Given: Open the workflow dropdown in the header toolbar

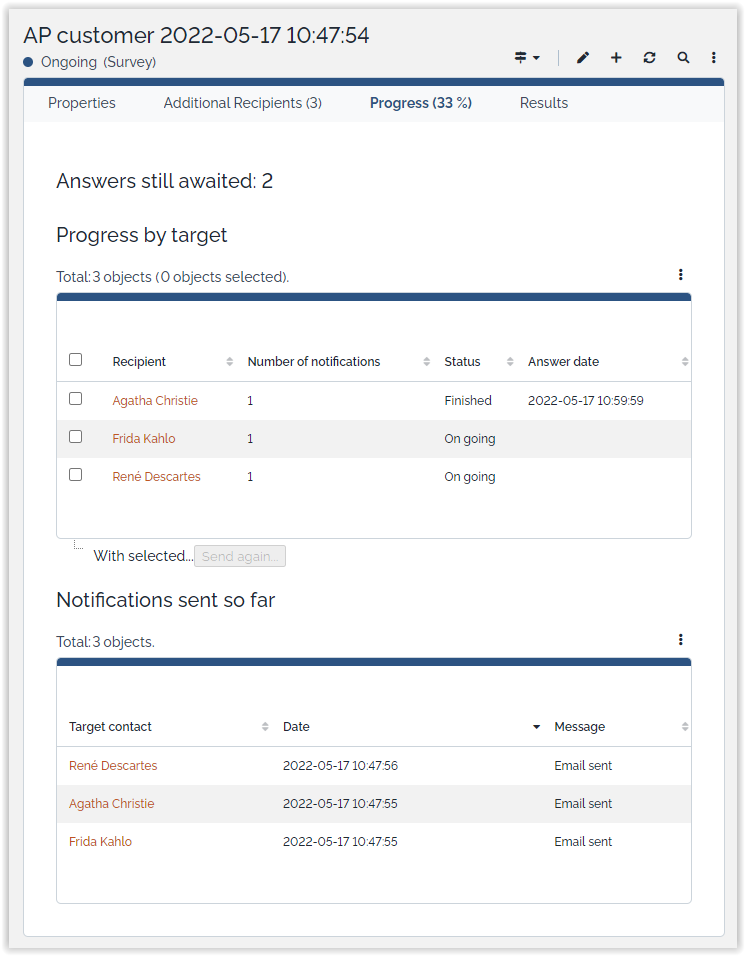Looking at the screenshot, I should tap(527, 58).
